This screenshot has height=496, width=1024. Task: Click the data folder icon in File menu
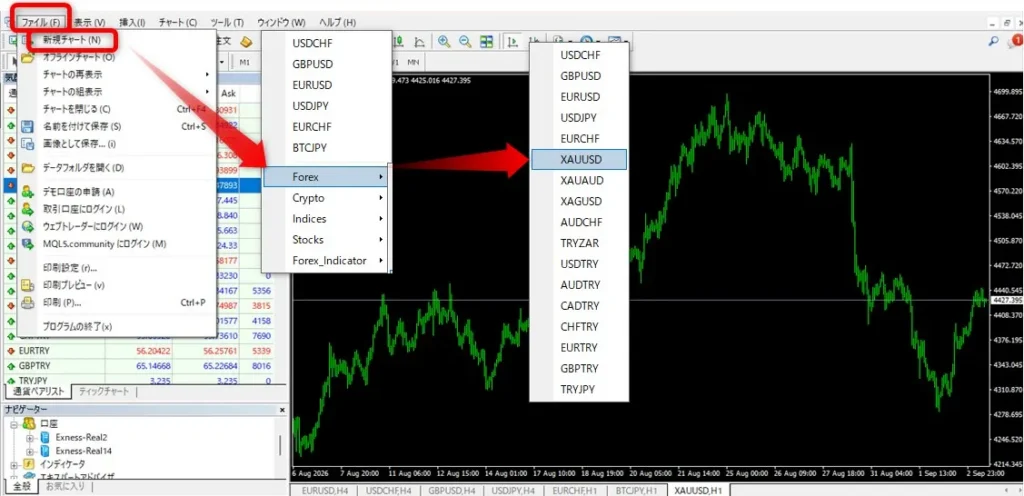coord(27,168)
